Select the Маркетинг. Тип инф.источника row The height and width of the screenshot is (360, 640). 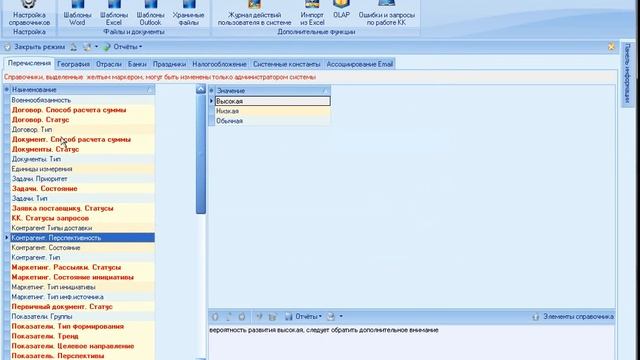tap(82, 297)
